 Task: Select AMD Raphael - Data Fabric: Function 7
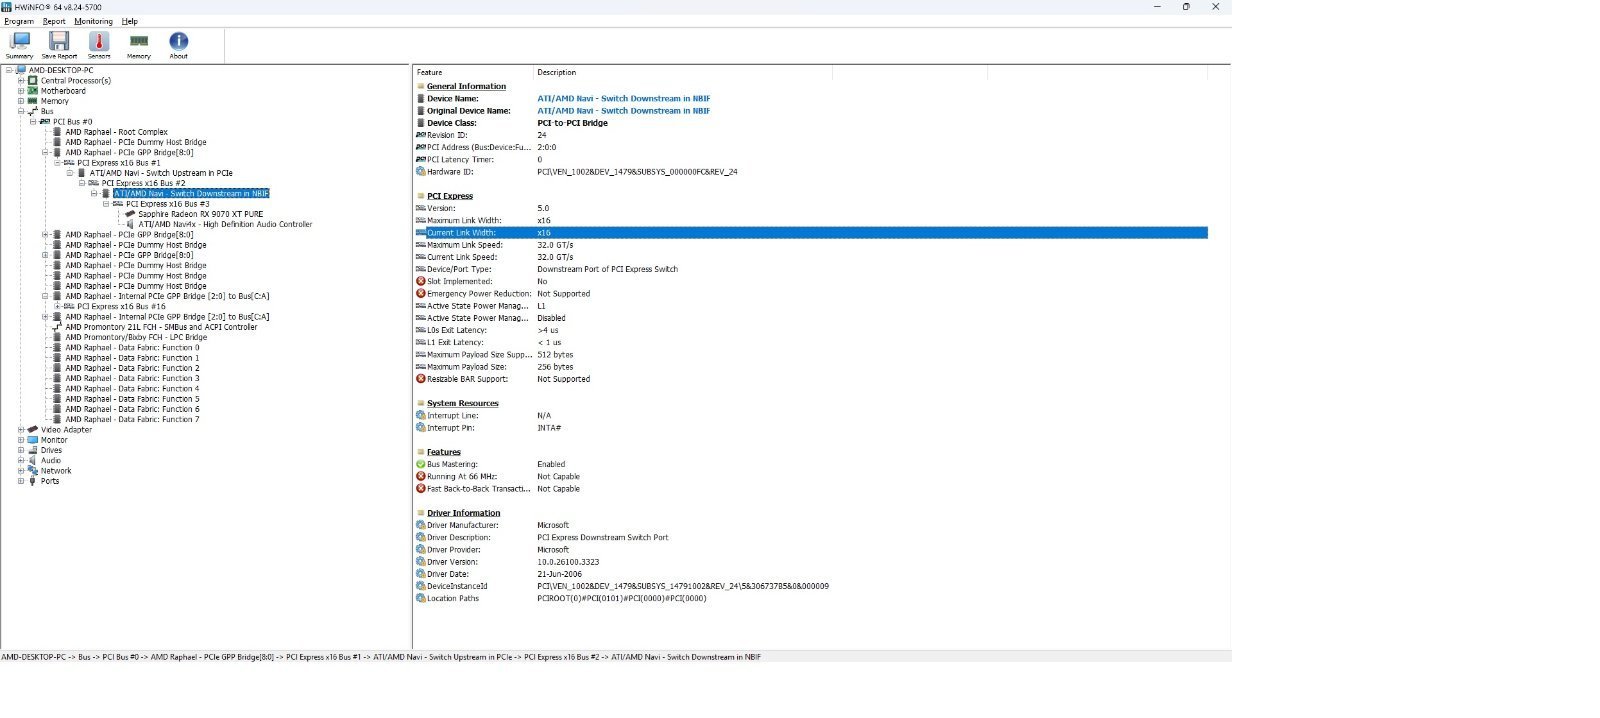[132, 420]
